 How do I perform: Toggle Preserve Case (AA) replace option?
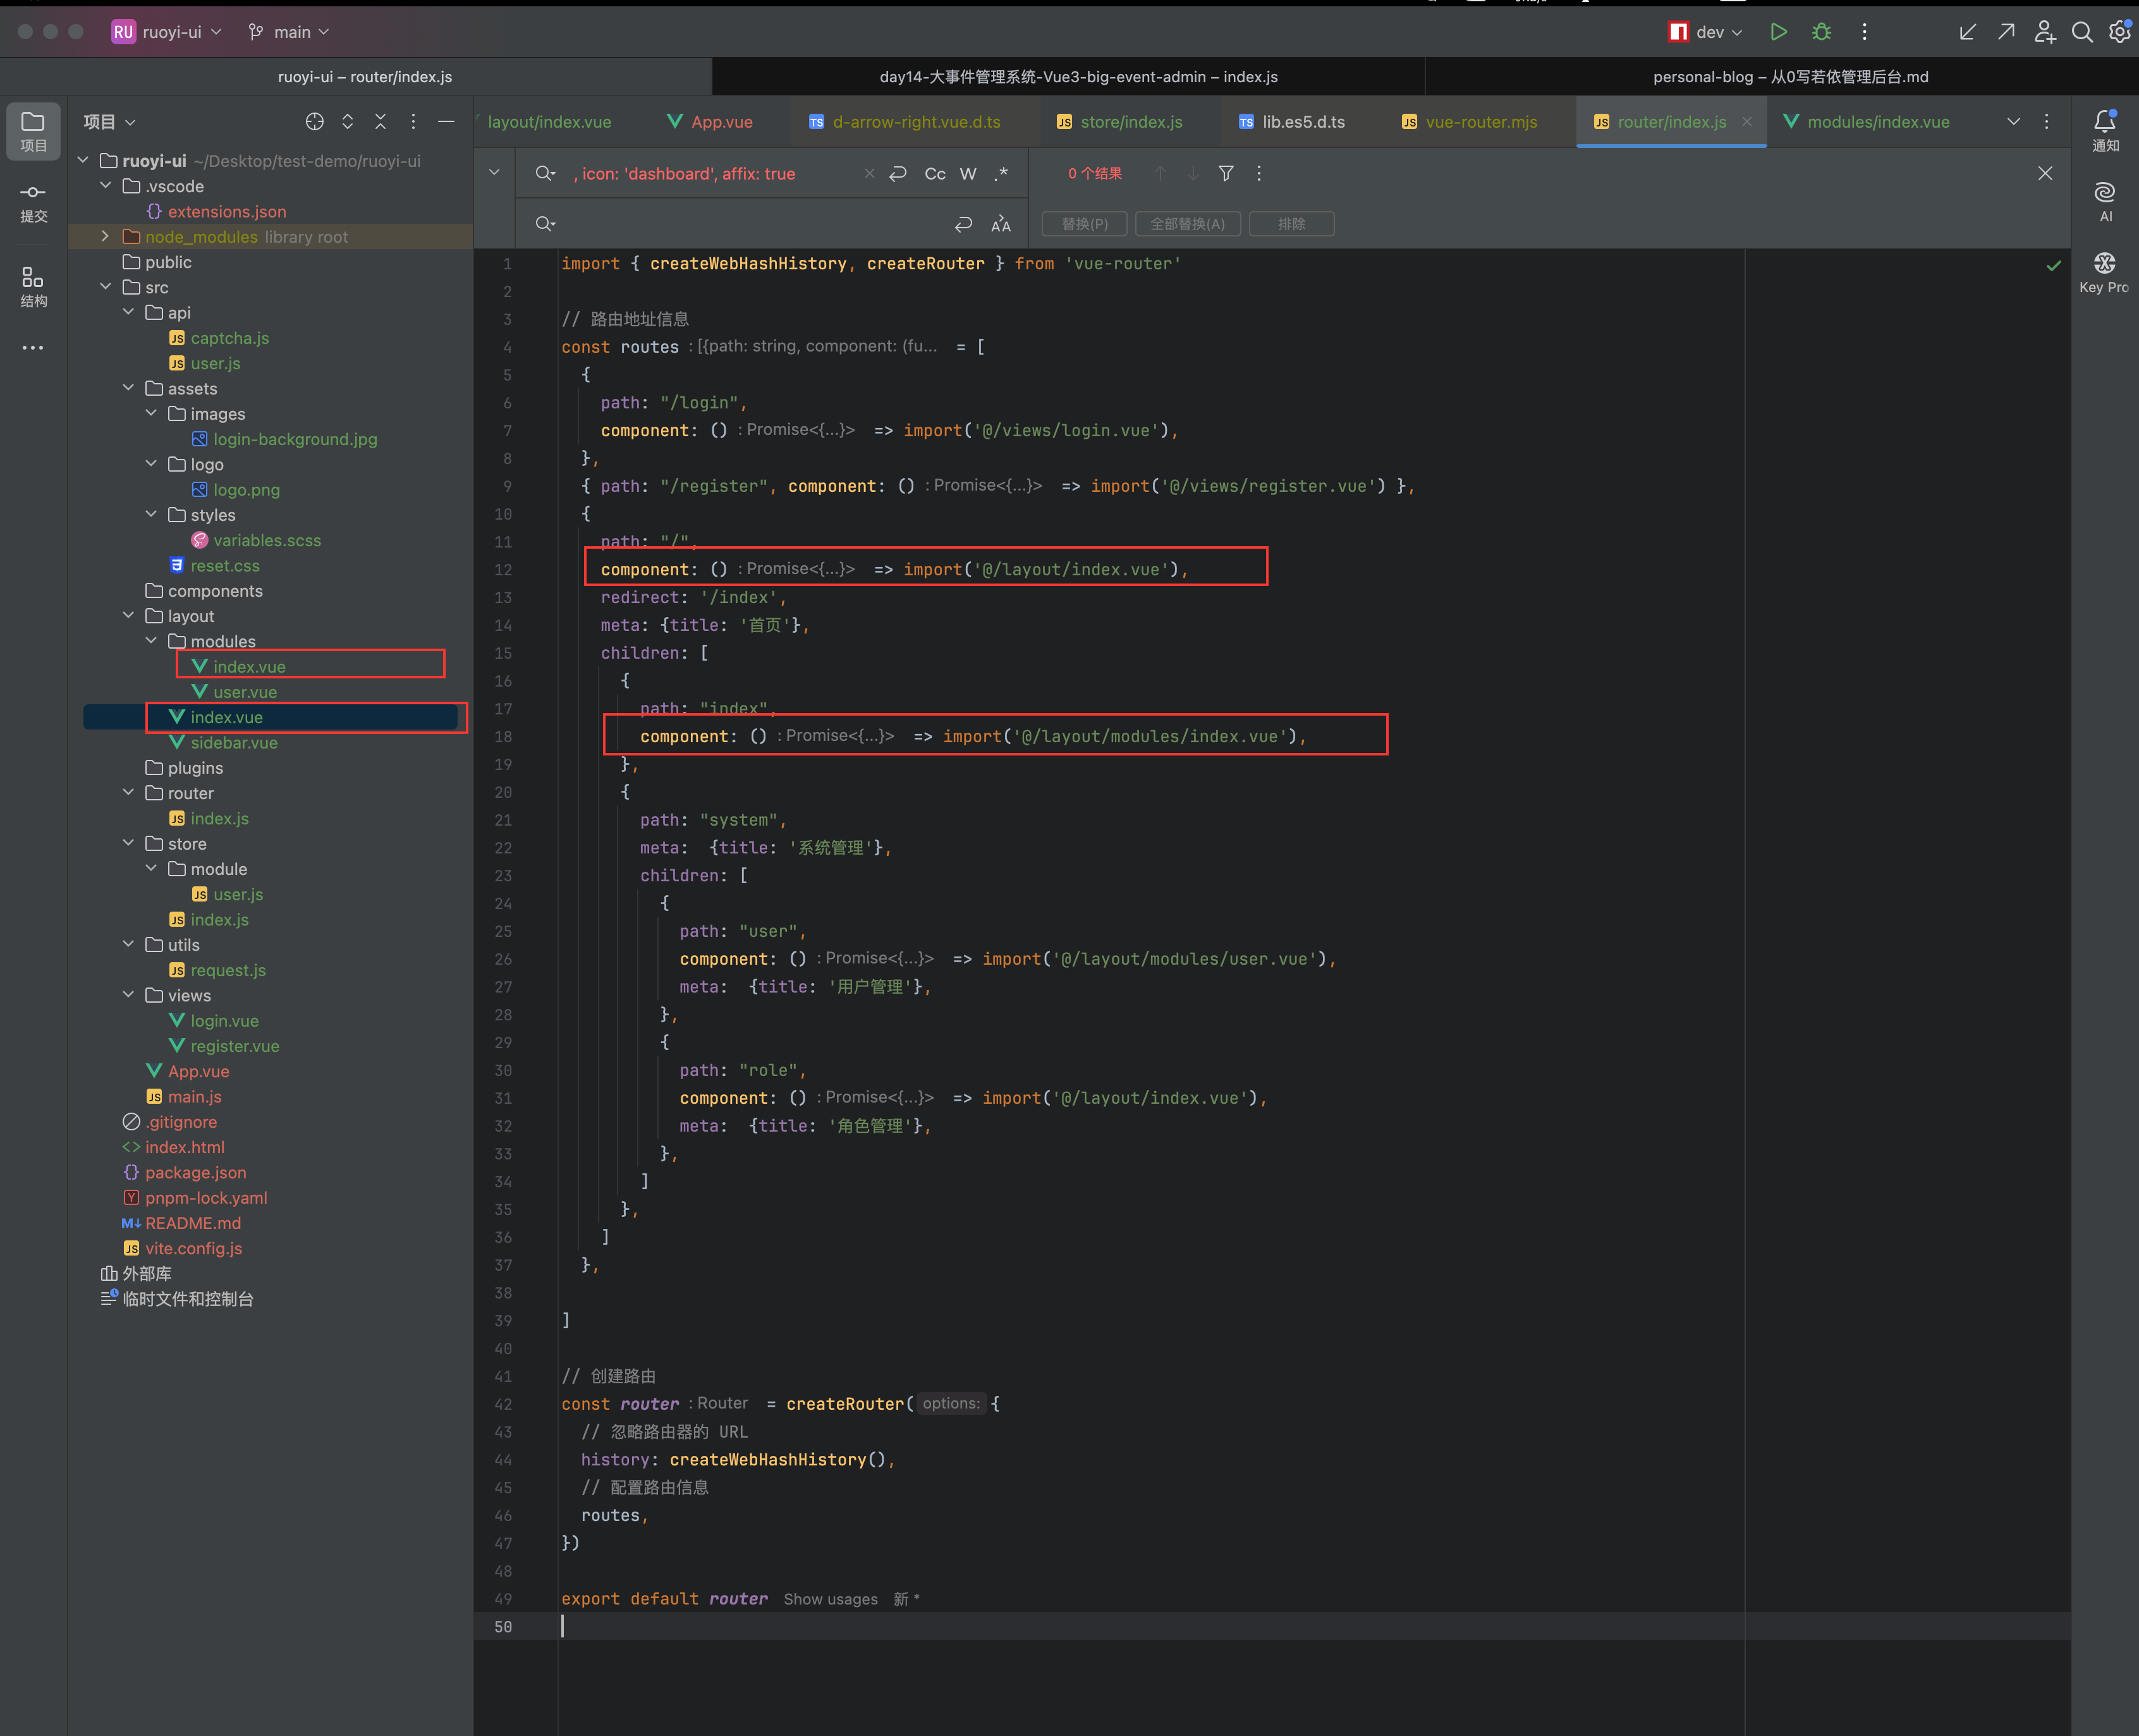coord(1001,224)
